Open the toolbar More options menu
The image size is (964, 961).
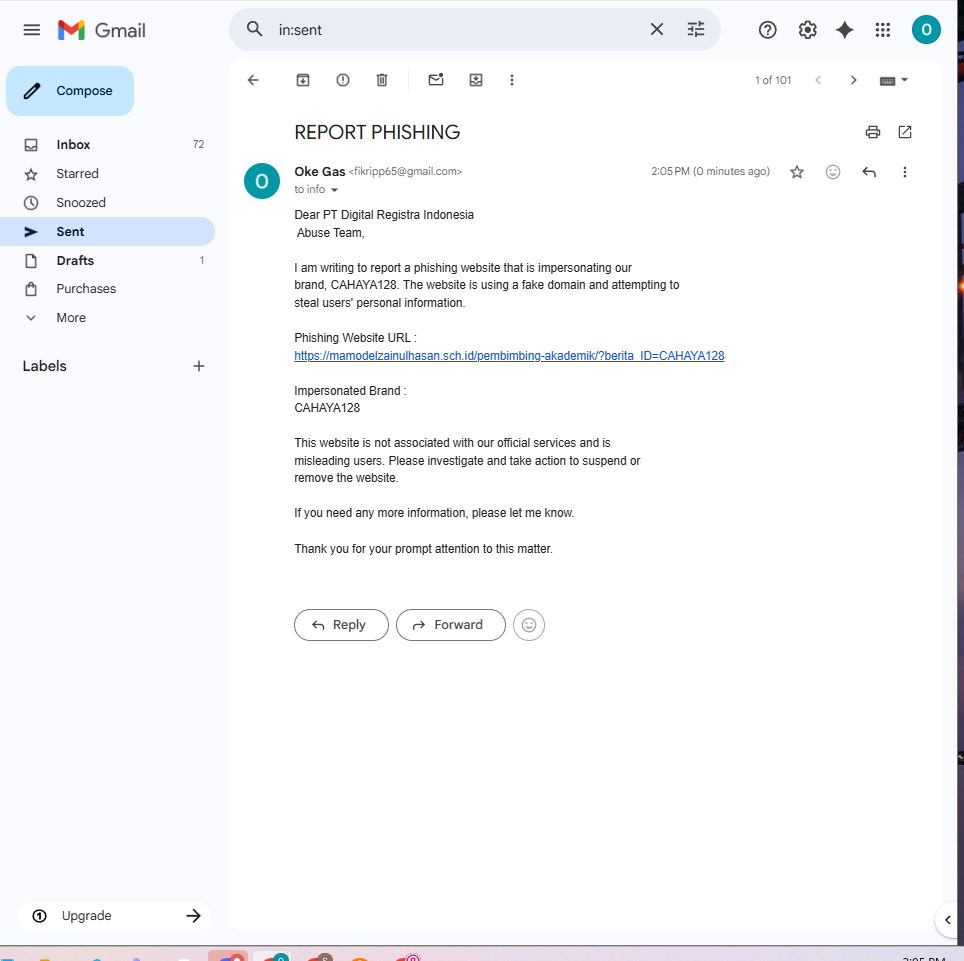tap(512, 80)
